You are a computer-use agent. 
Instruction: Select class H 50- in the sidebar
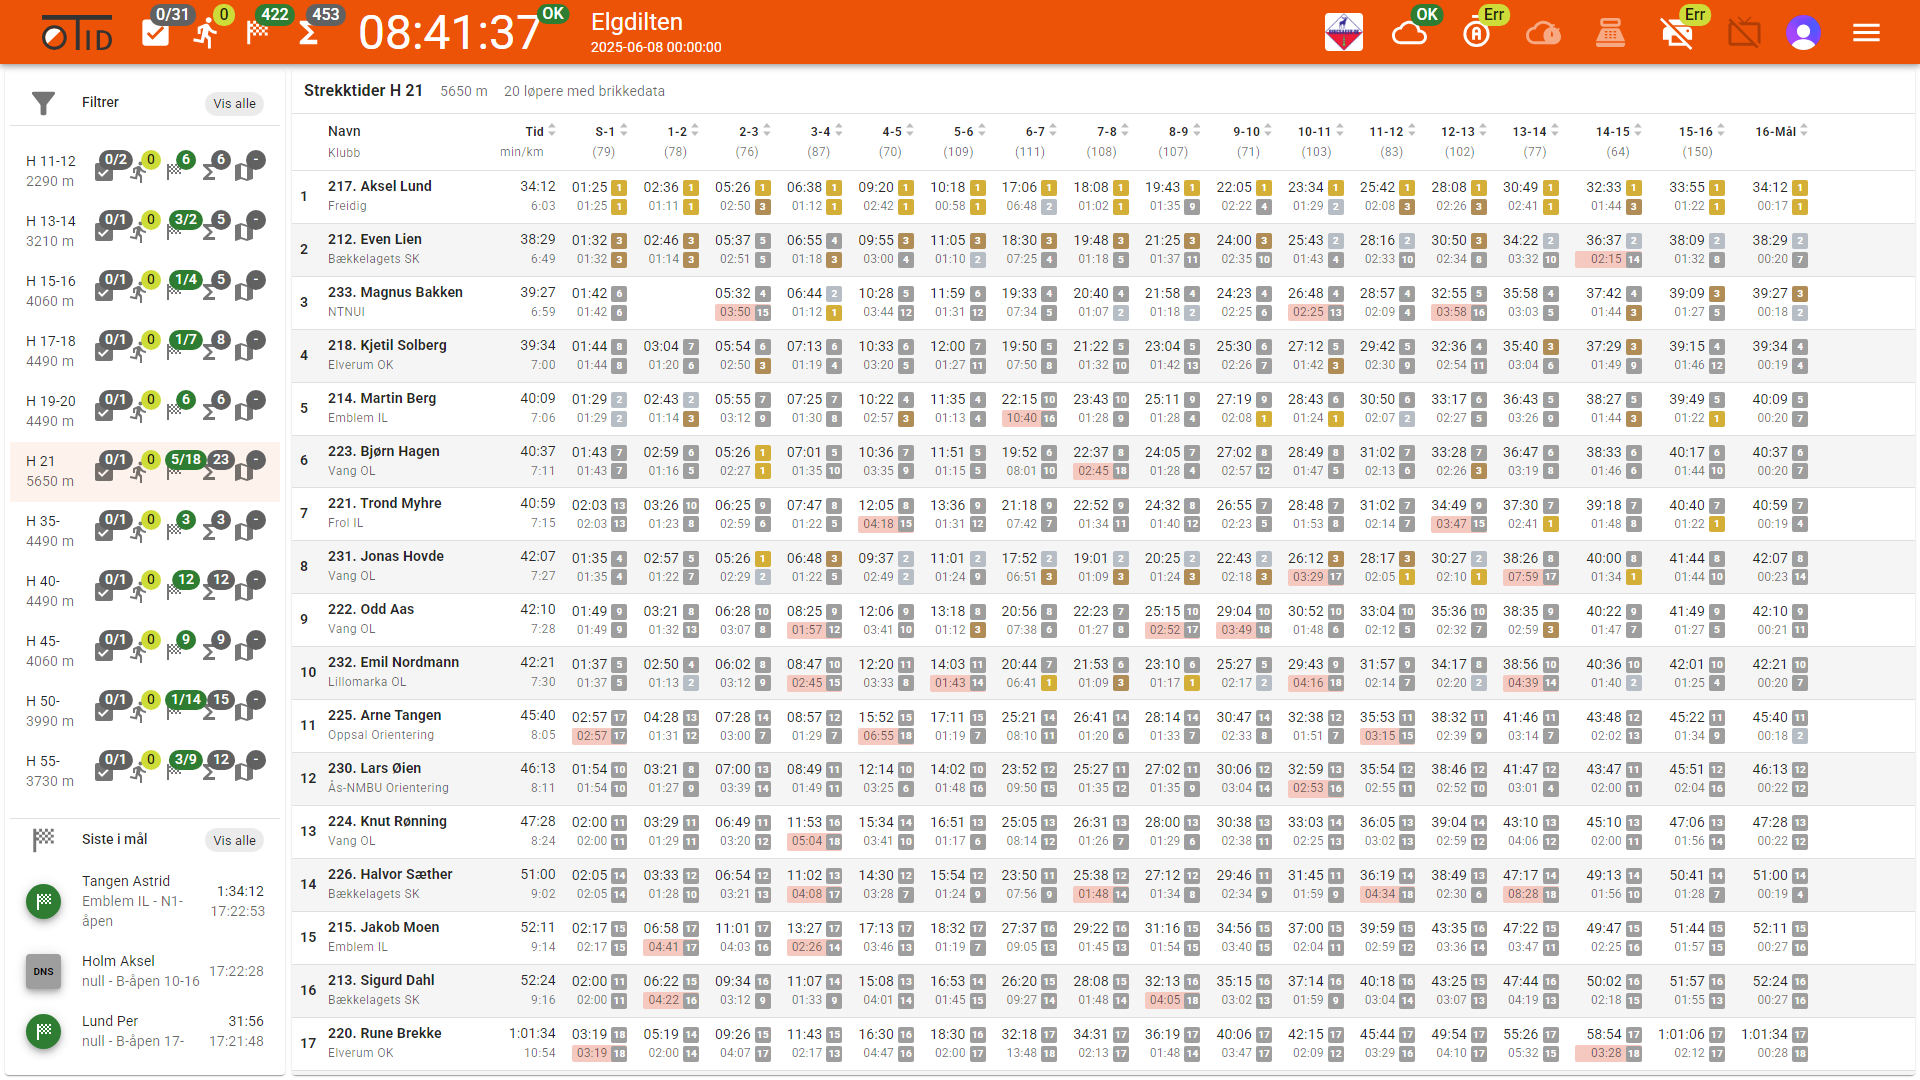point(145,711)
